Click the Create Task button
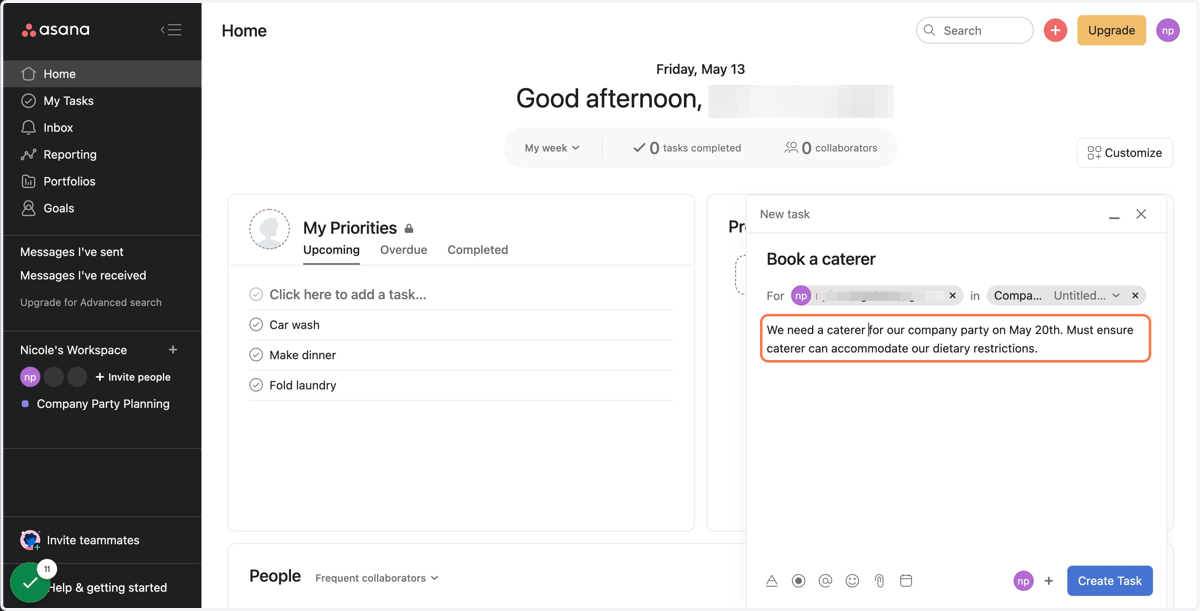The height and width of the screenshot is (611, 1200). point(1110,581)
